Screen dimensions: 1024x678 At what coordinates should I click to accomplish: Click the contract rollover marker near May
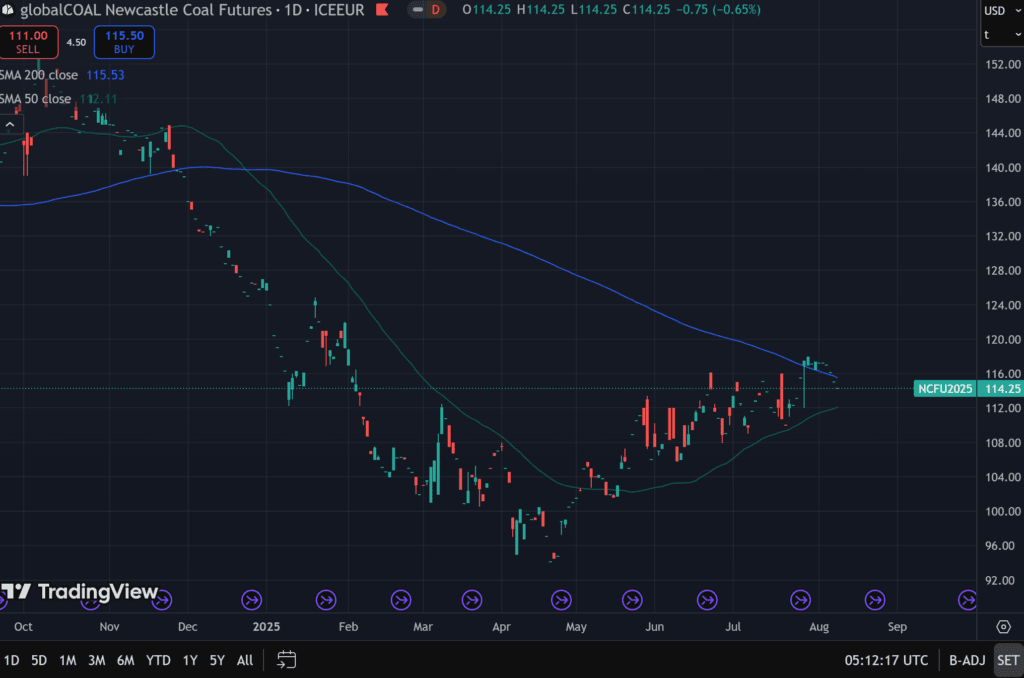[560, 600]
